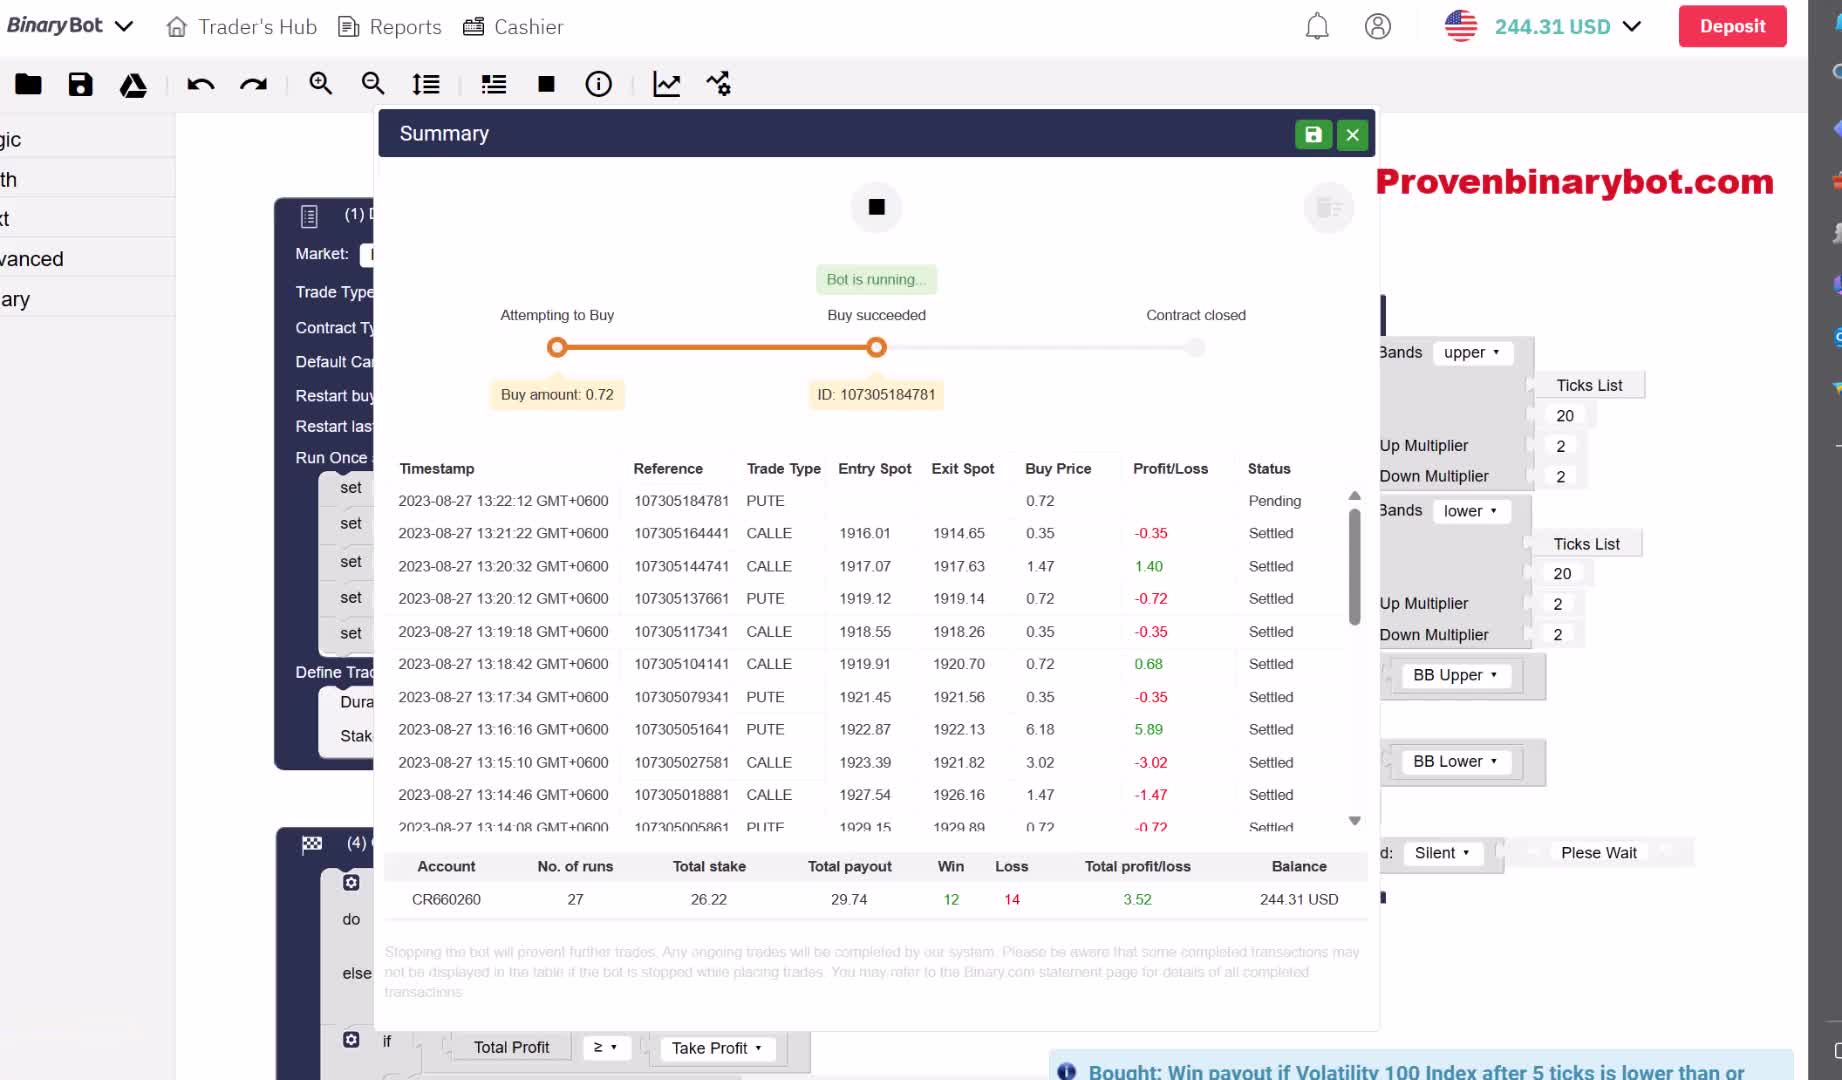Toggle the gear icon beside the 'if' block

(x=351, y=1040)
